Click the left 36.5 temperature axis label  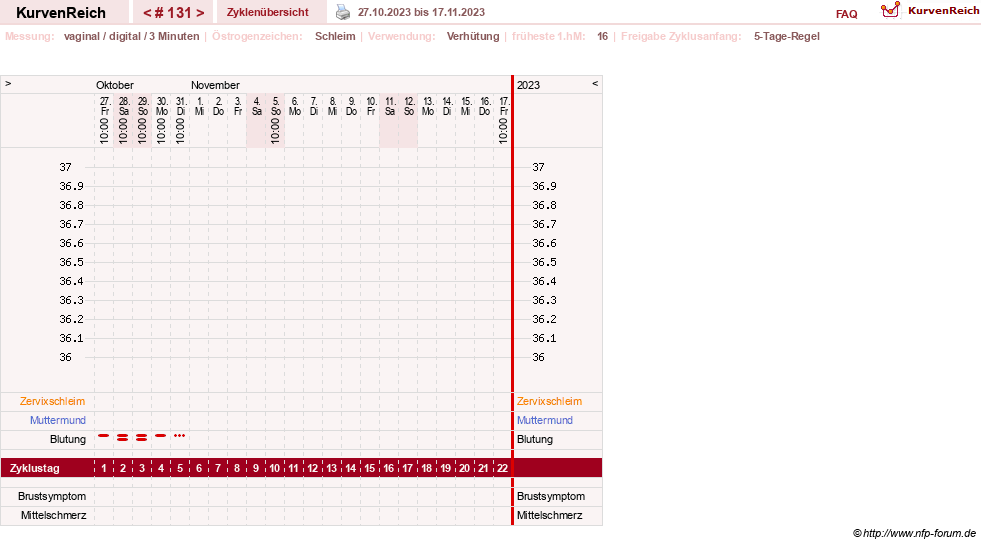click(71, 262)
